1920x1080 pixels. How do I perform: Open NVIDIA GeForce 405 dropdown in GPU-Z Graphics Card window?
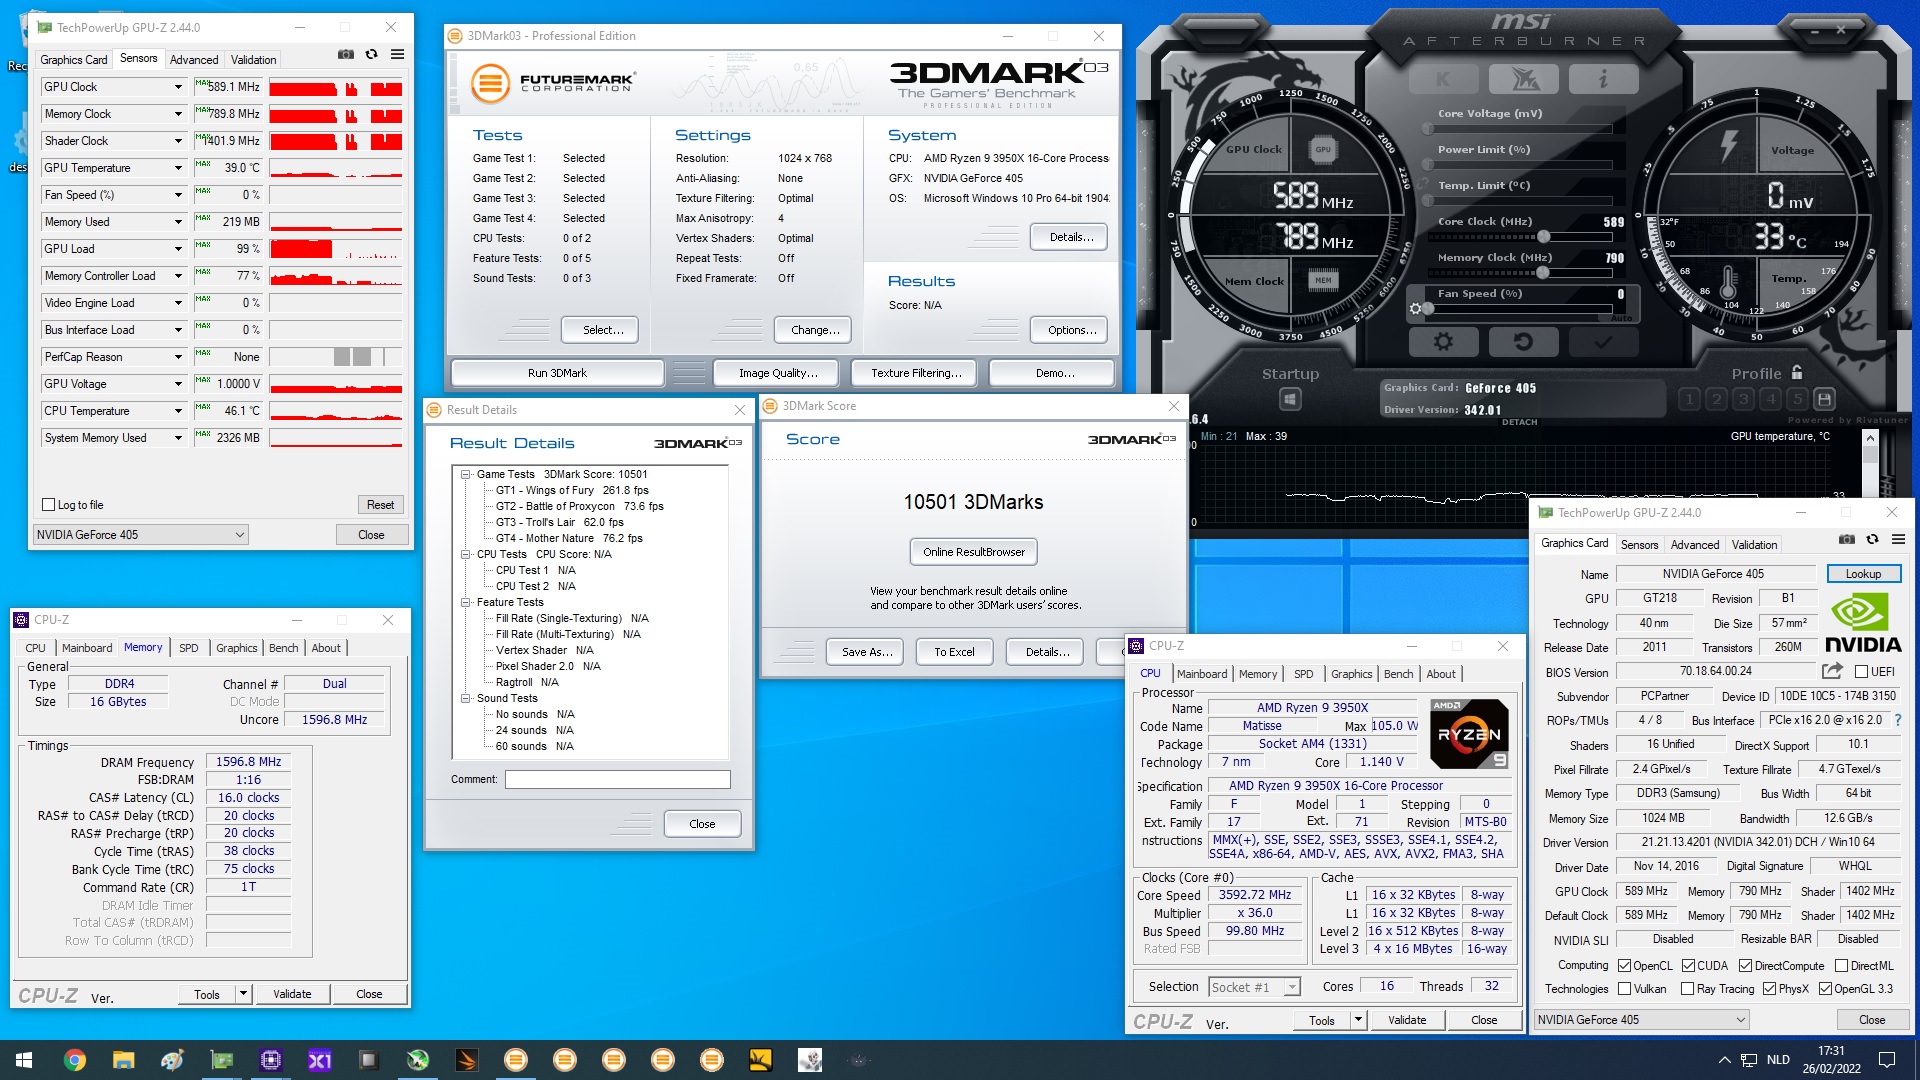tap(1642, 1020)
